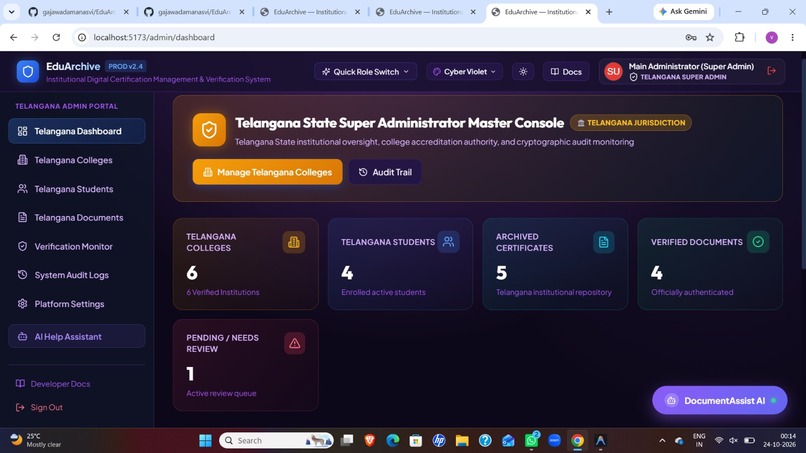Open the DocumentAssist AI chat button
806x453 pixels.
tap(720, 400)
